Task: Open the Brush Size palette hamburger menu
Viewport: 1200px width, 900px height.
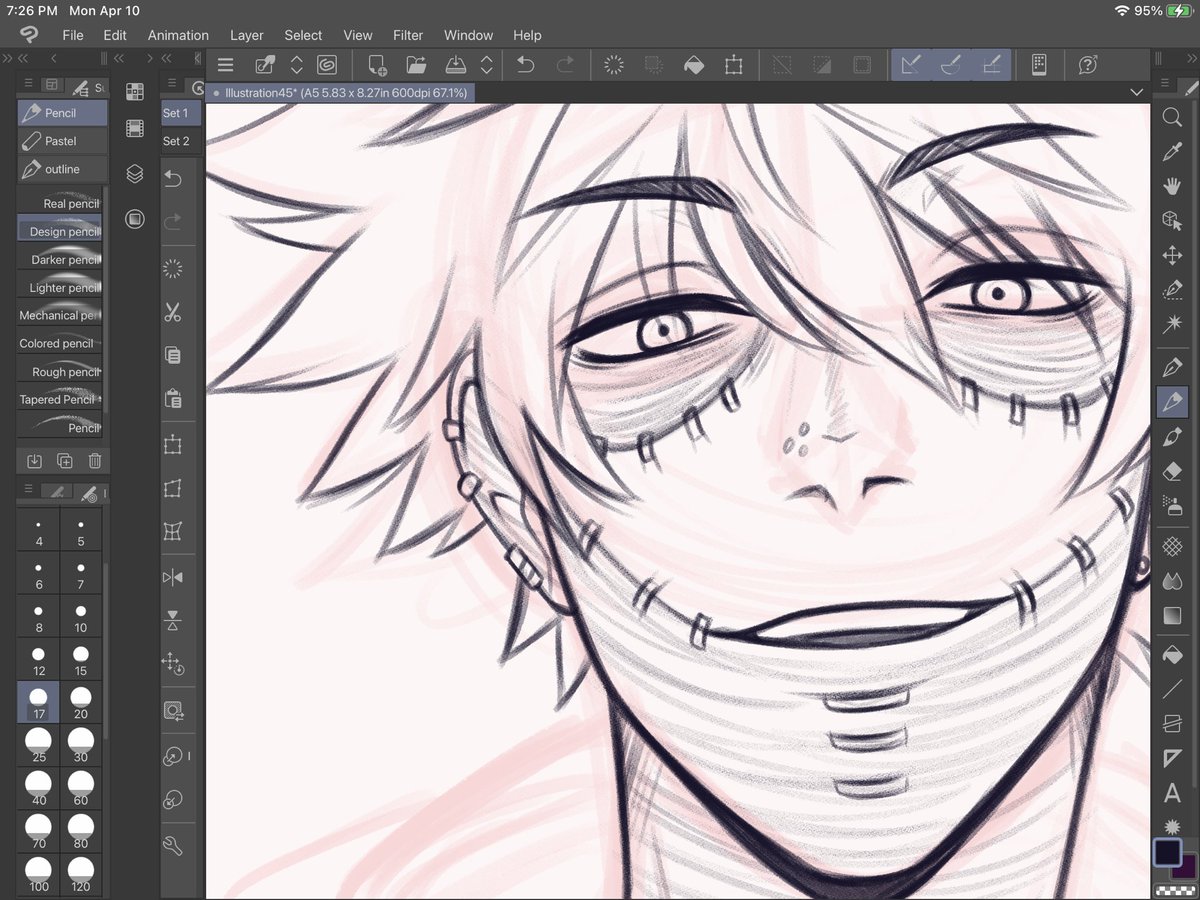Action: pos(28,490)
